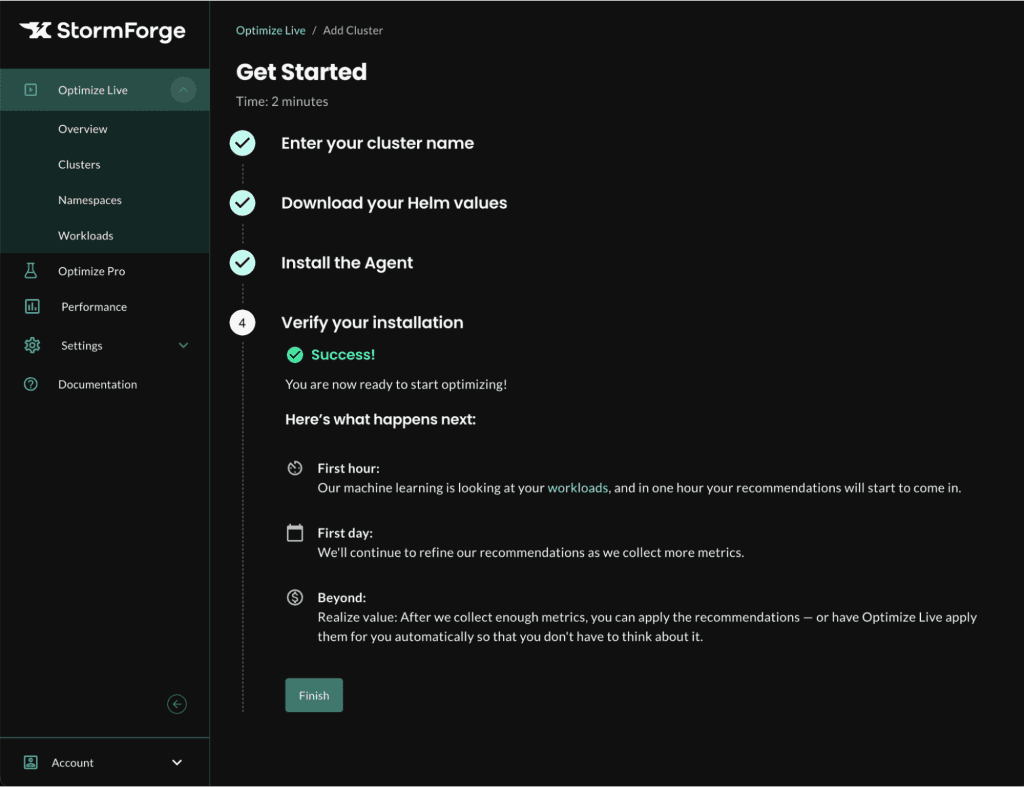Expand the Install the Agent step

coord(347,263)
